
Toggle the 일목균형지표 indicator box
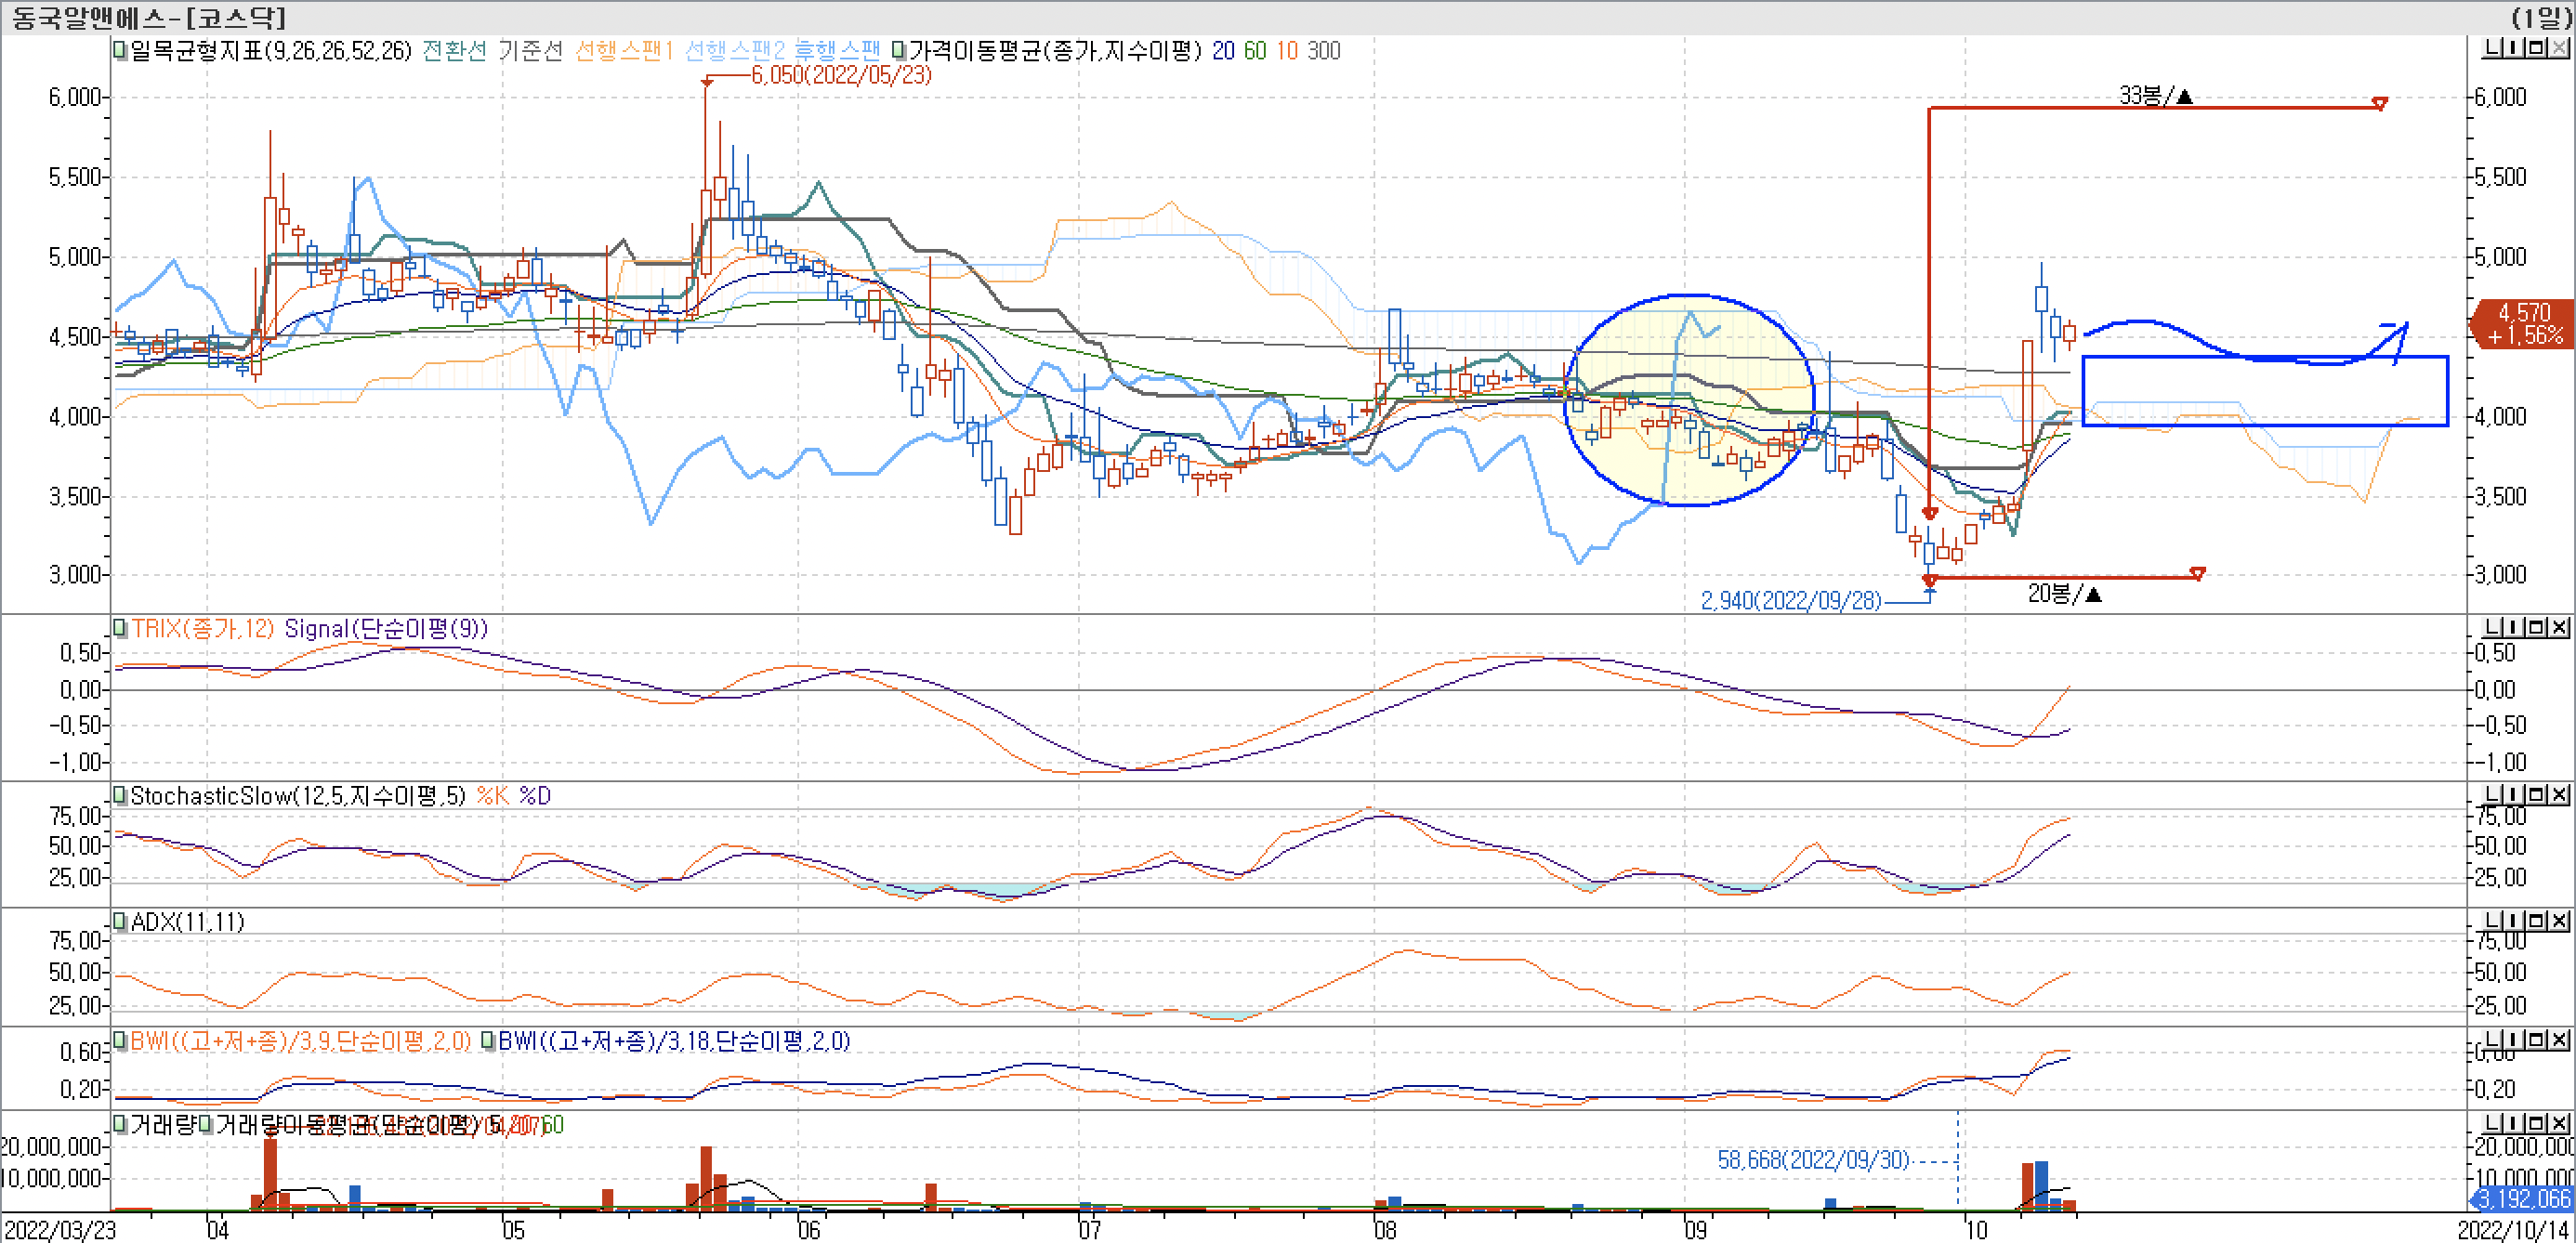coord(120,50)
